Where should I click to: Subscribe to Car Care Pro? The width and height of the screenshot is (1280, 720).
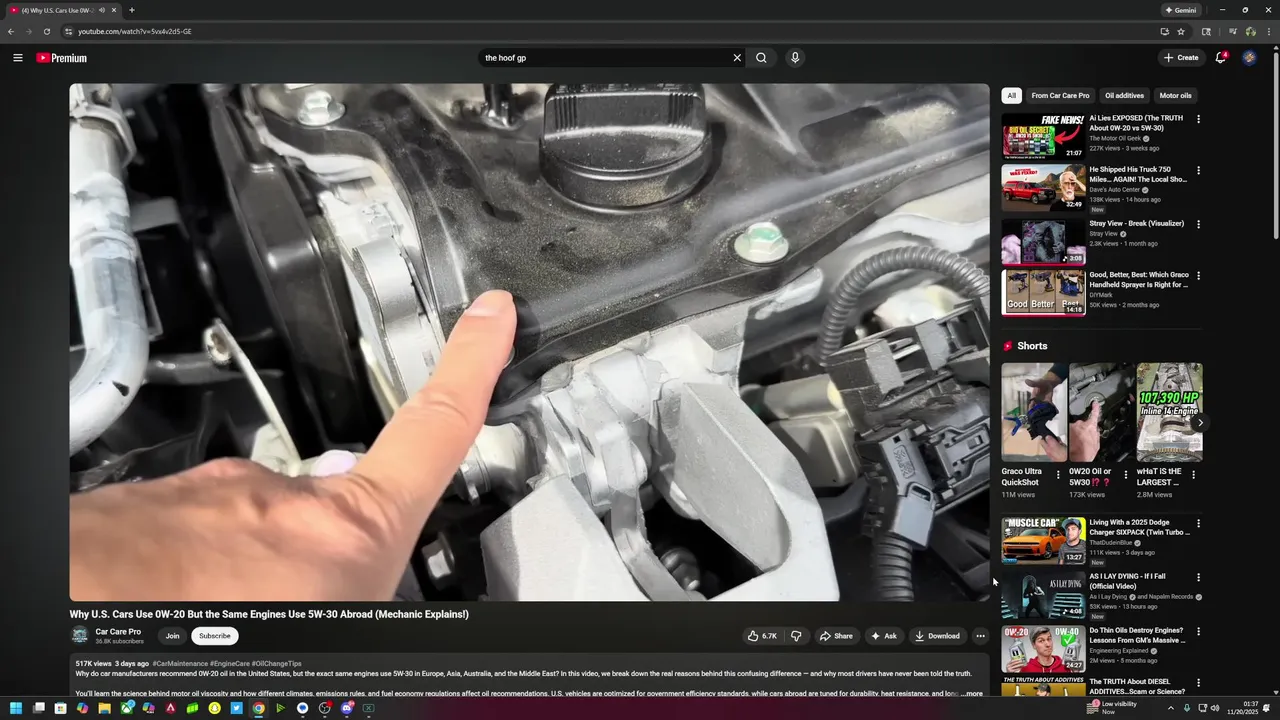(x=215, y=636)
